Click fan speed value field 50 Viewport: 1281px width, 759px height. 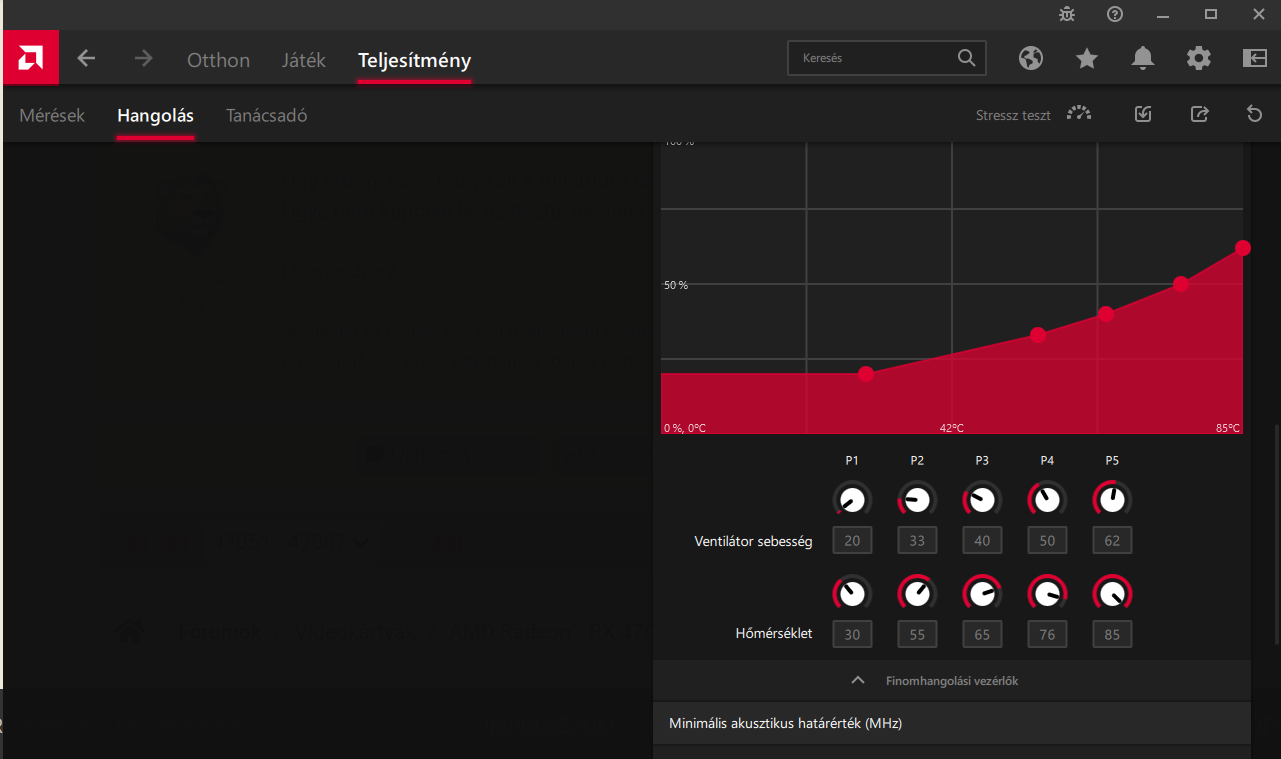(x=1047, y=541)
